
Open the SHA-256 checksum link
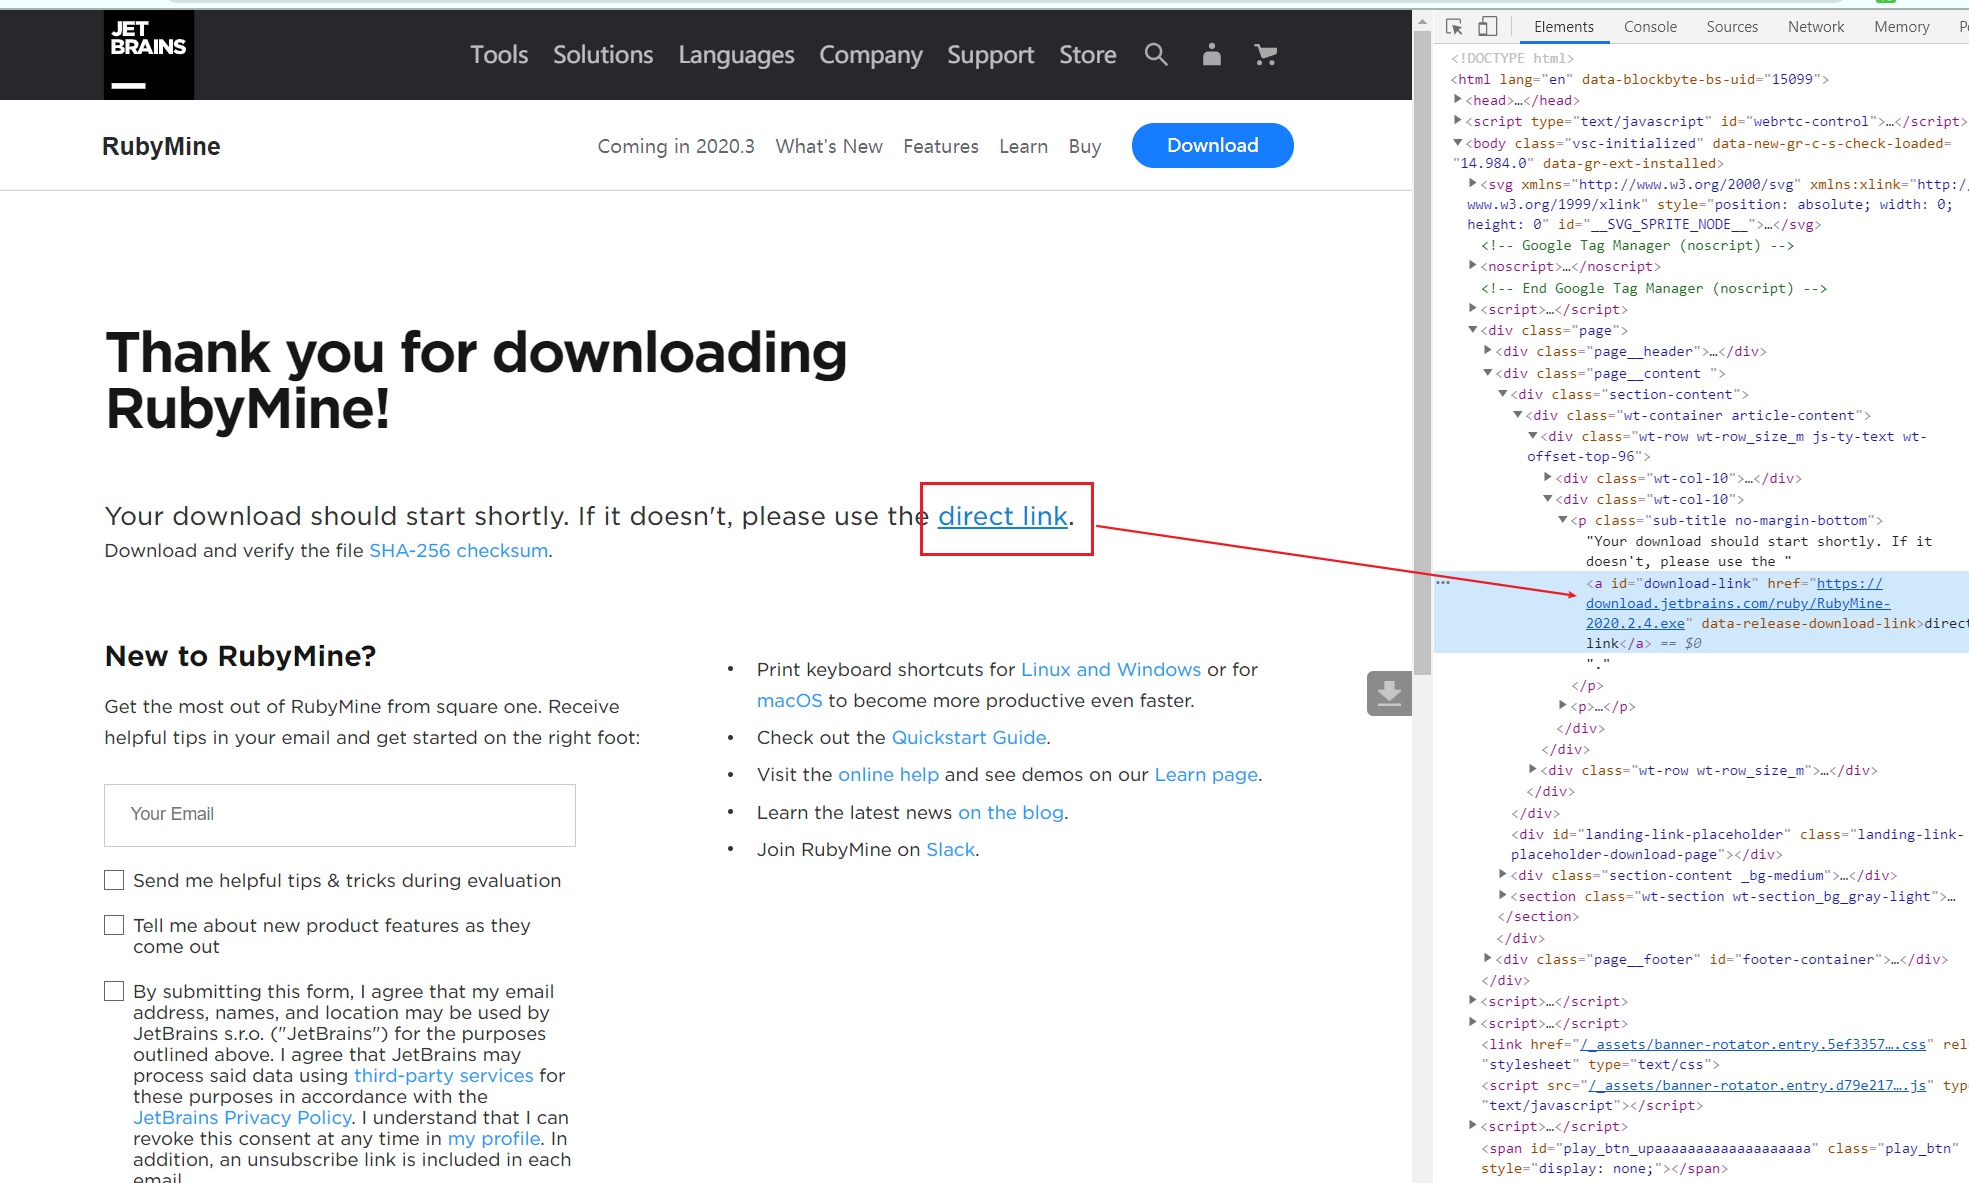tap(458, 551)
